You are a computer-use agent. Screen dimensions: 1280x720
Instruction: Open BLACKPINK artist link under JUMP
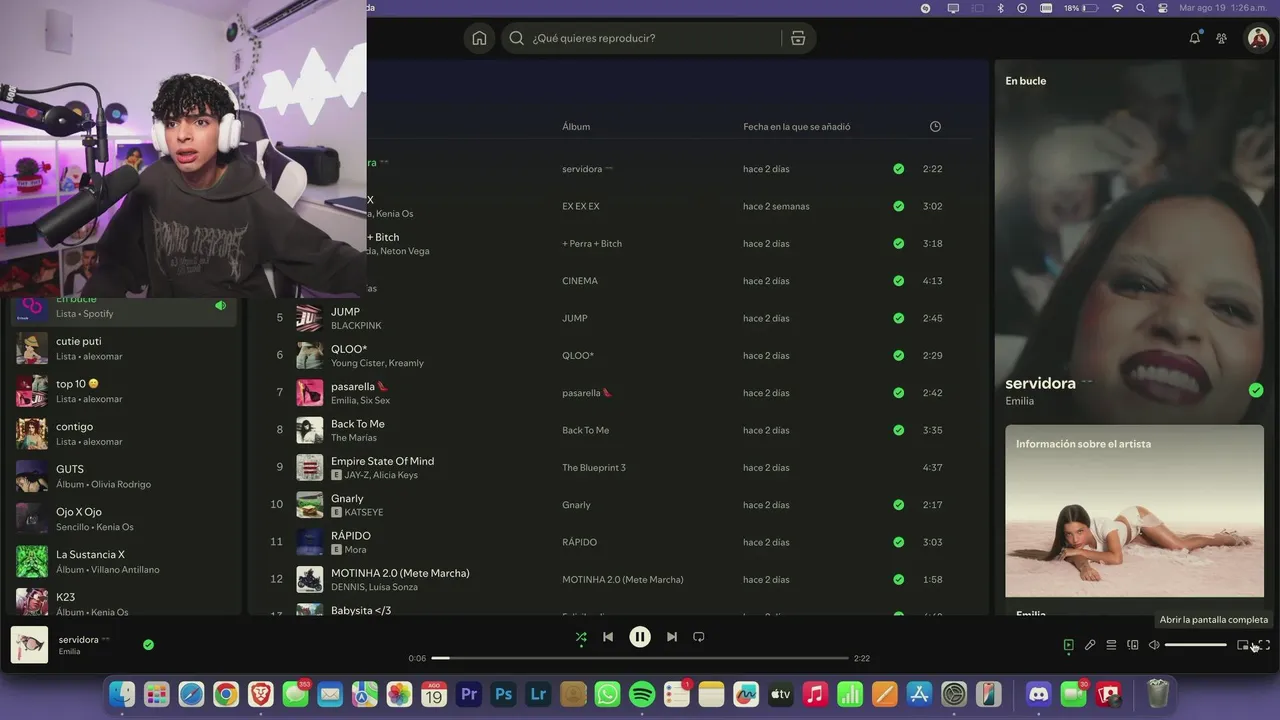pyautogui.click(x=356, y=326)
